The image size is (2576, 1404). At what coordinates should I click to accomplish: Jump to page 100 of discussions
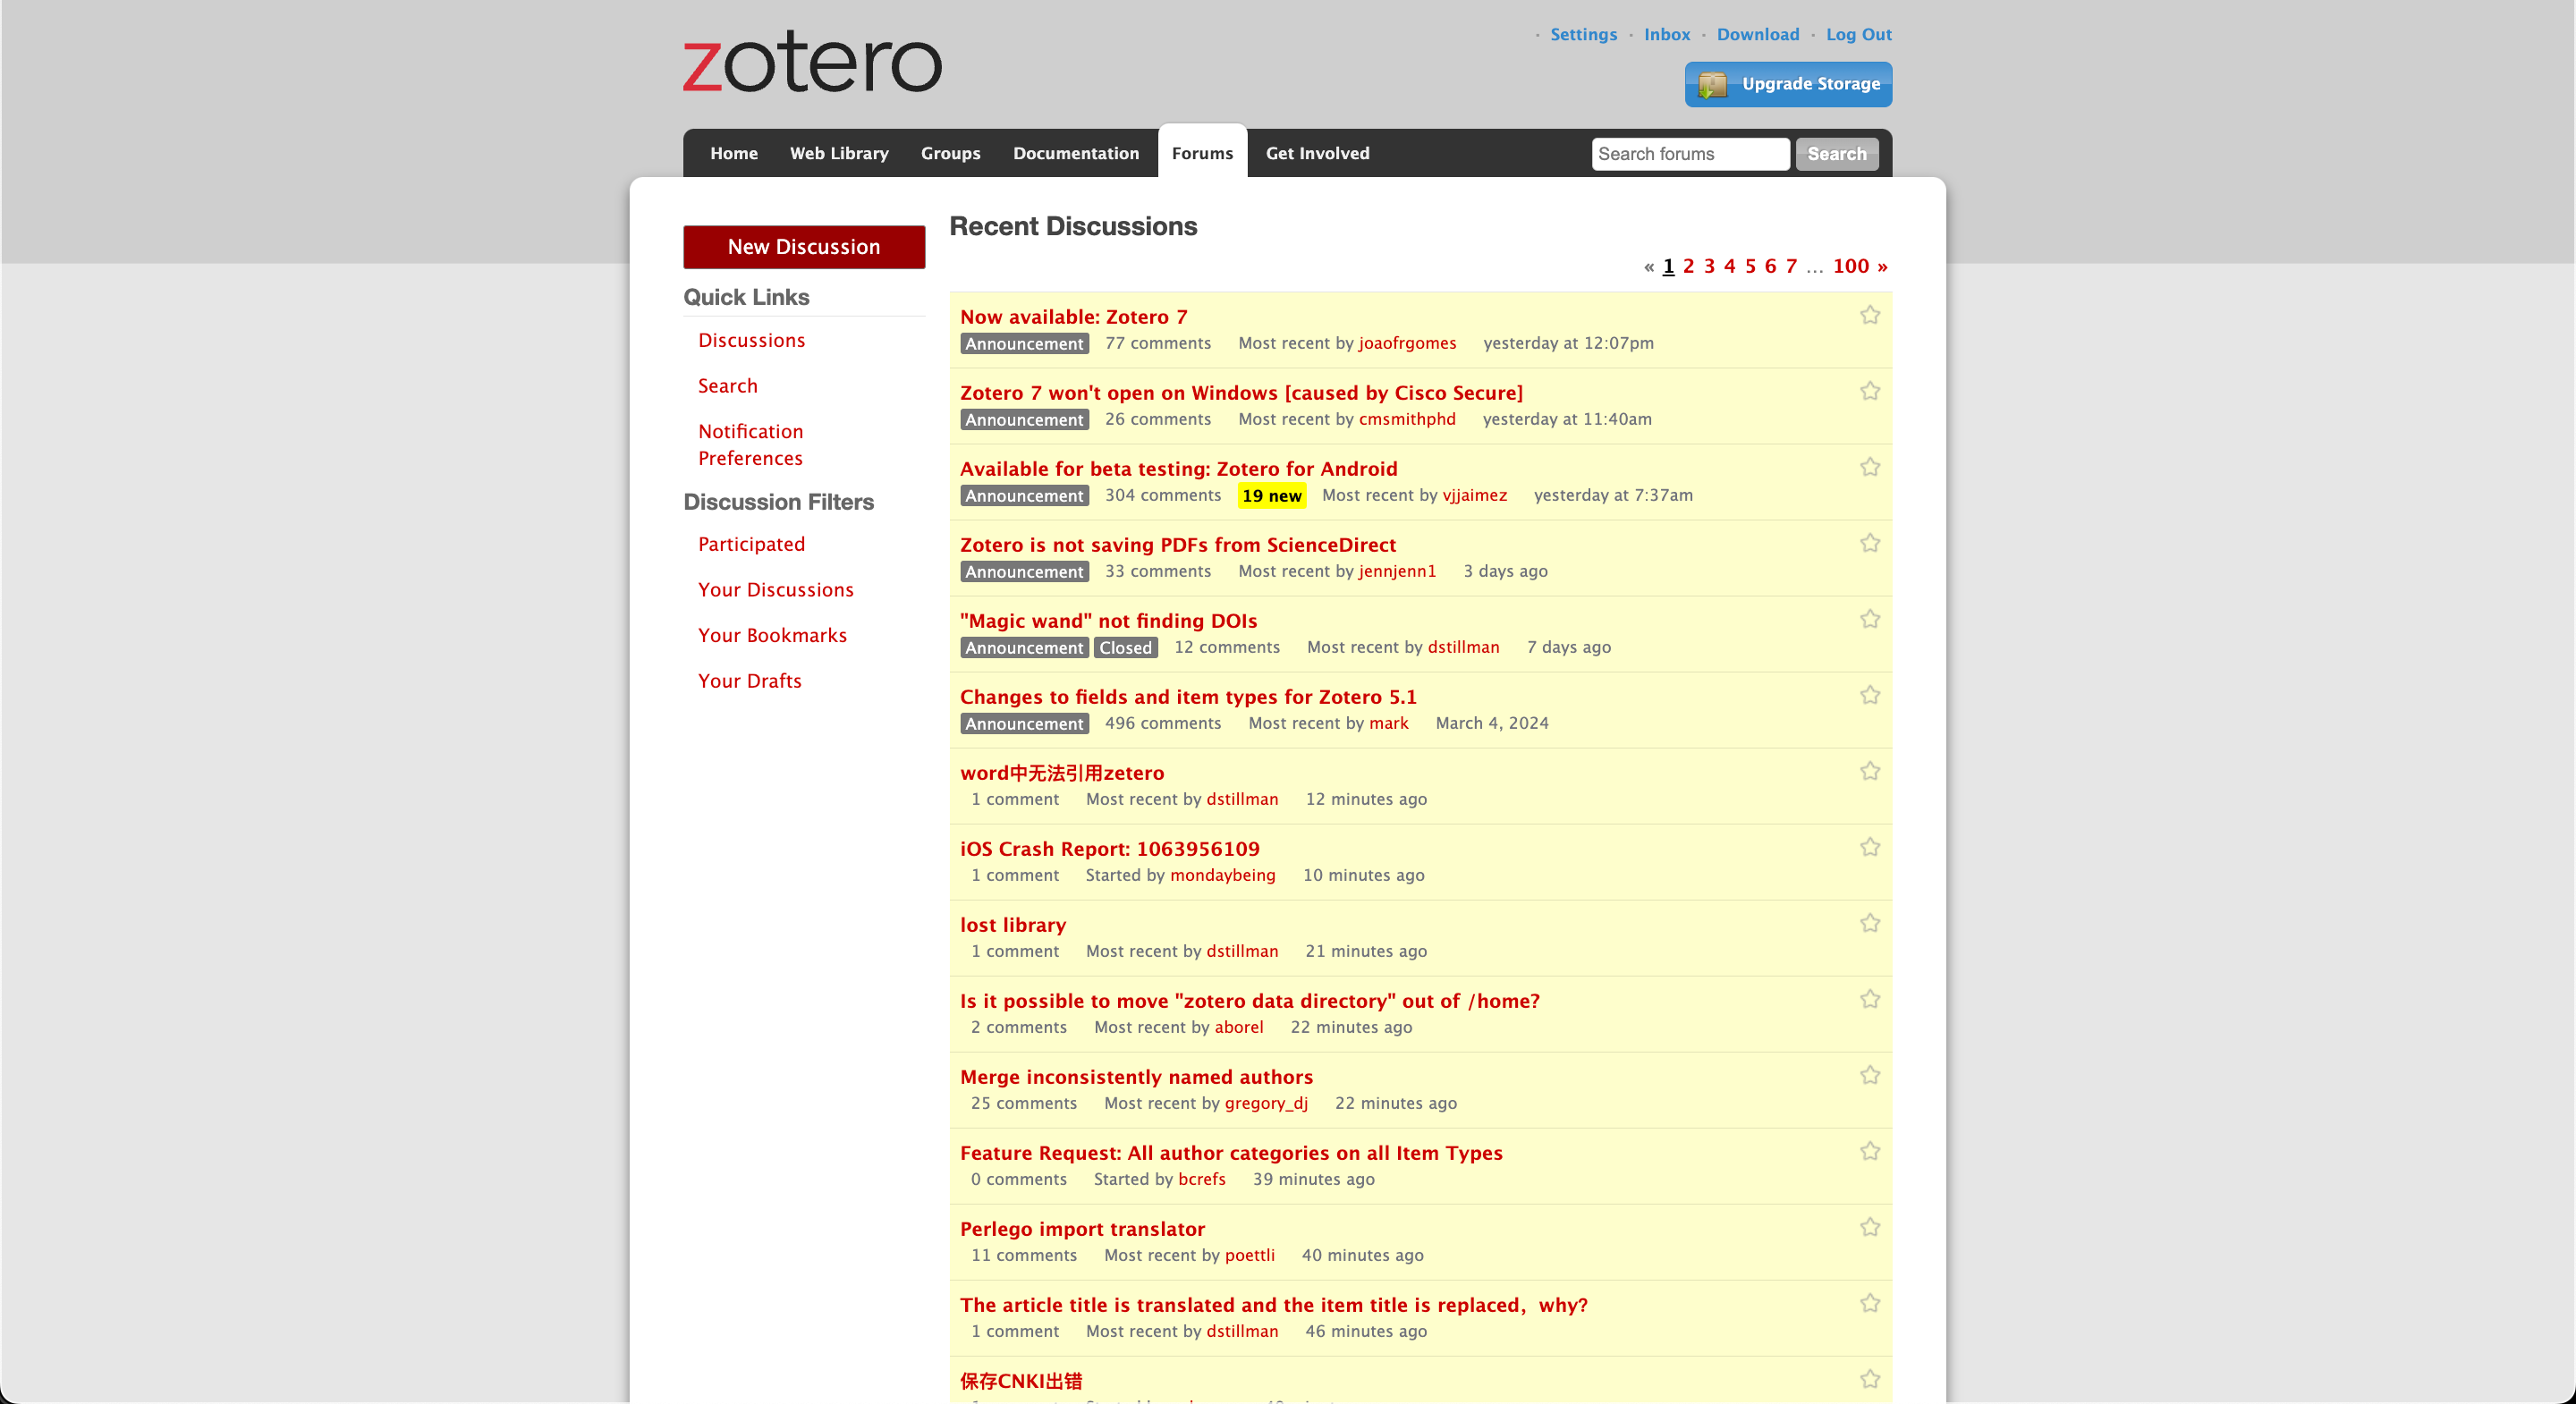(x=1850, y=266)
